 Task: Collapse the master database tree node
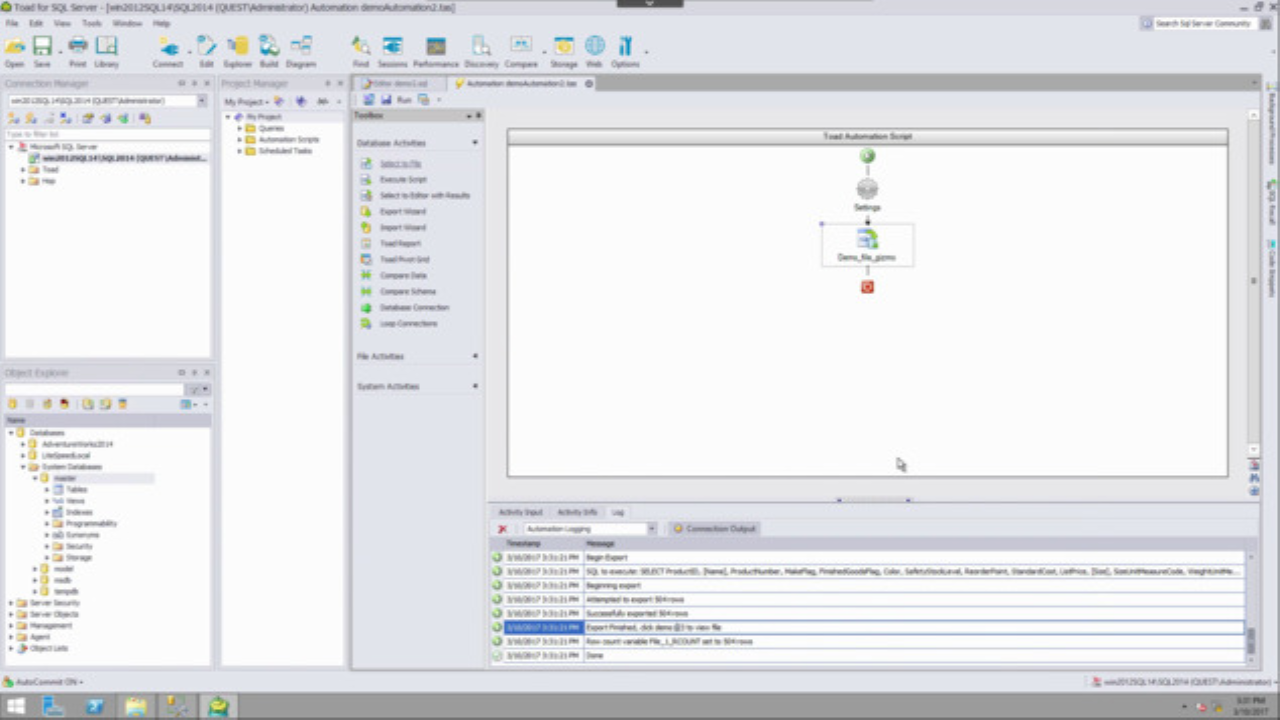[x=35, y=477]
